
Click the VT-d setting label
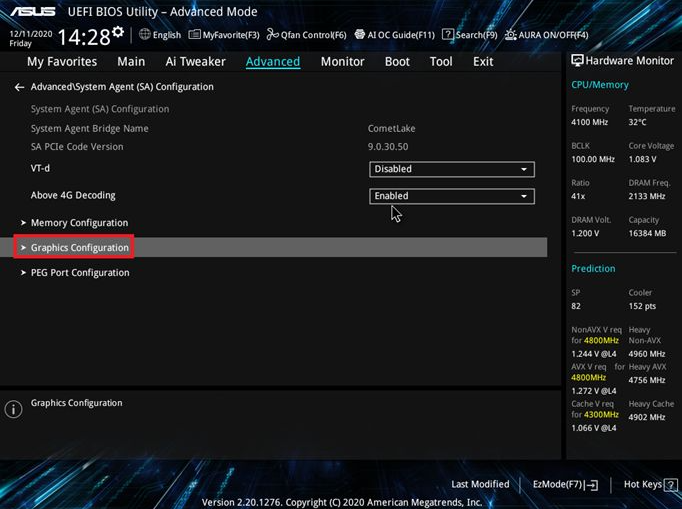40,168
